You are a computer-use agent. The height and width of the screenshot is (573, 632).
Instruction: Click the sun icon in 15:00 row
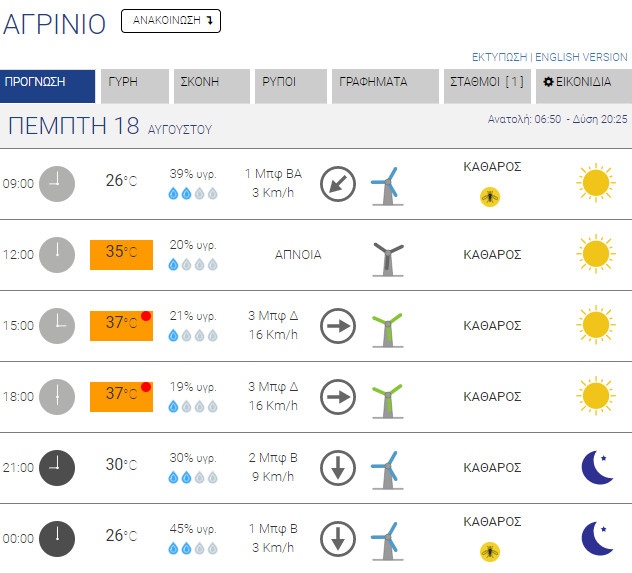click(595, 325)
